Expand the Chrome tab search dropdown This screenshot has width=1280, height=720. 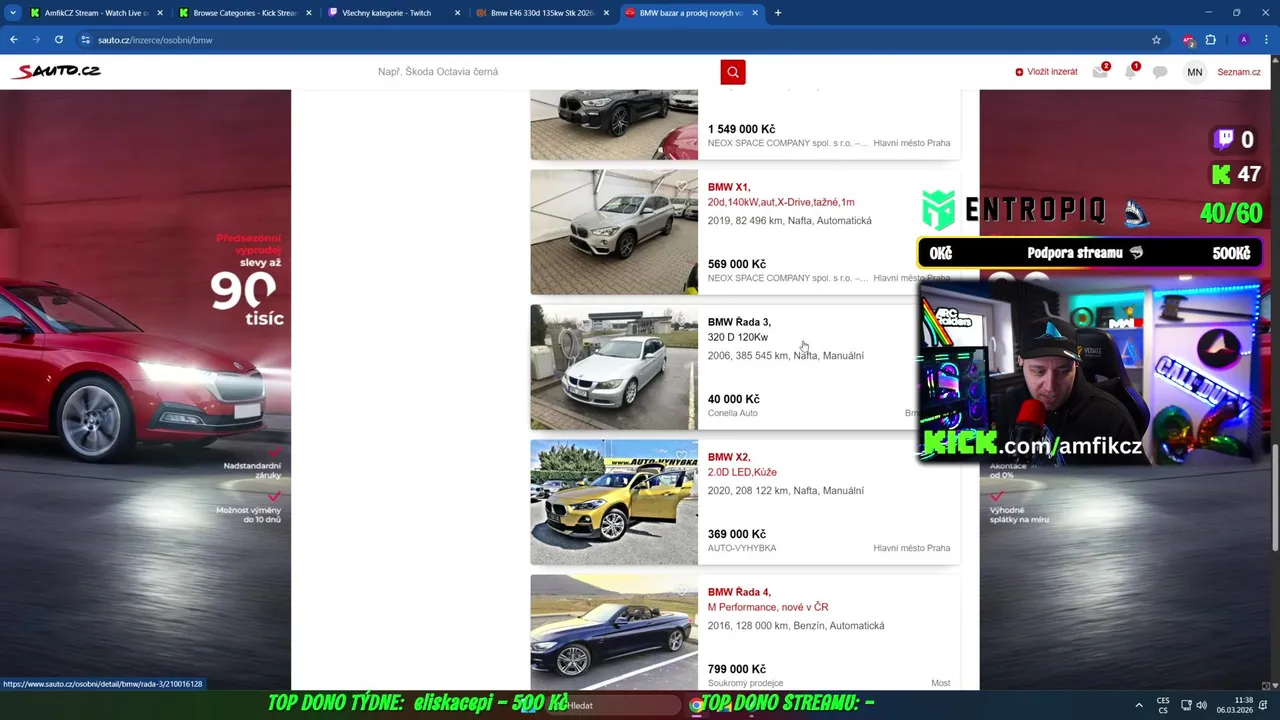(x=13, y=13)
